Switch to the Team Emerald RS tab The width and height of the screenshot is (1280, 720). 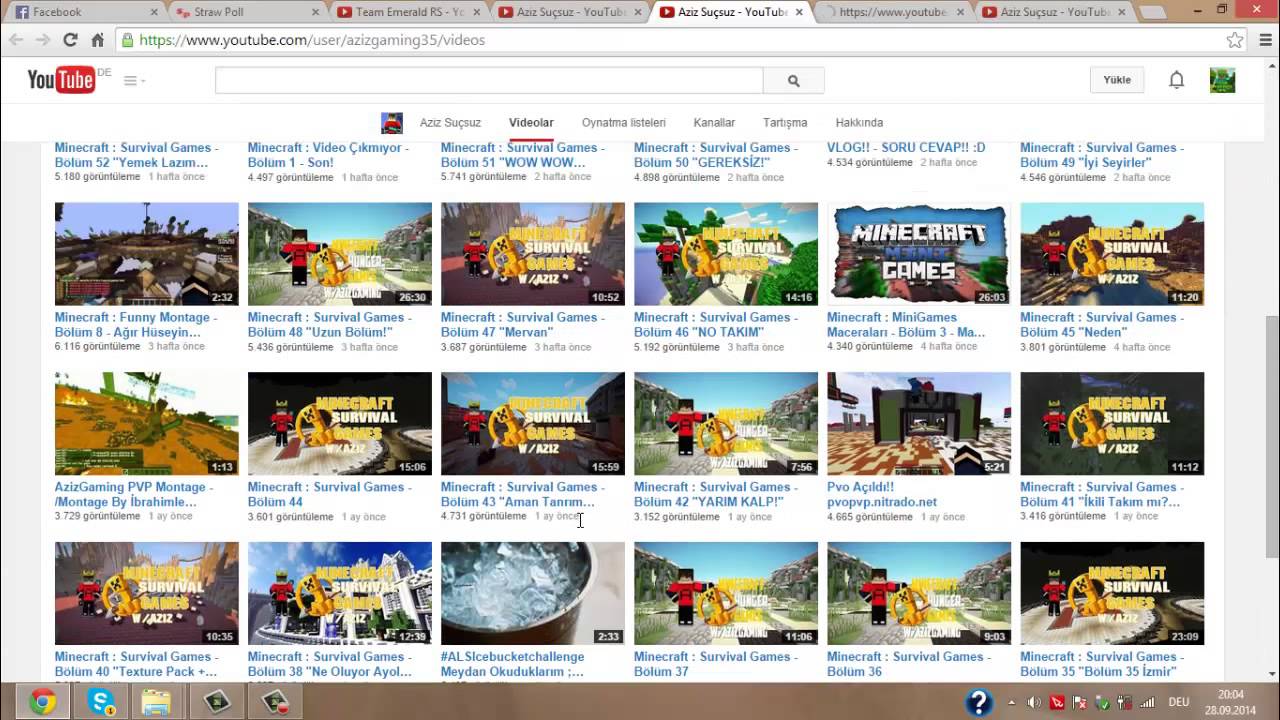pos(409,12)
